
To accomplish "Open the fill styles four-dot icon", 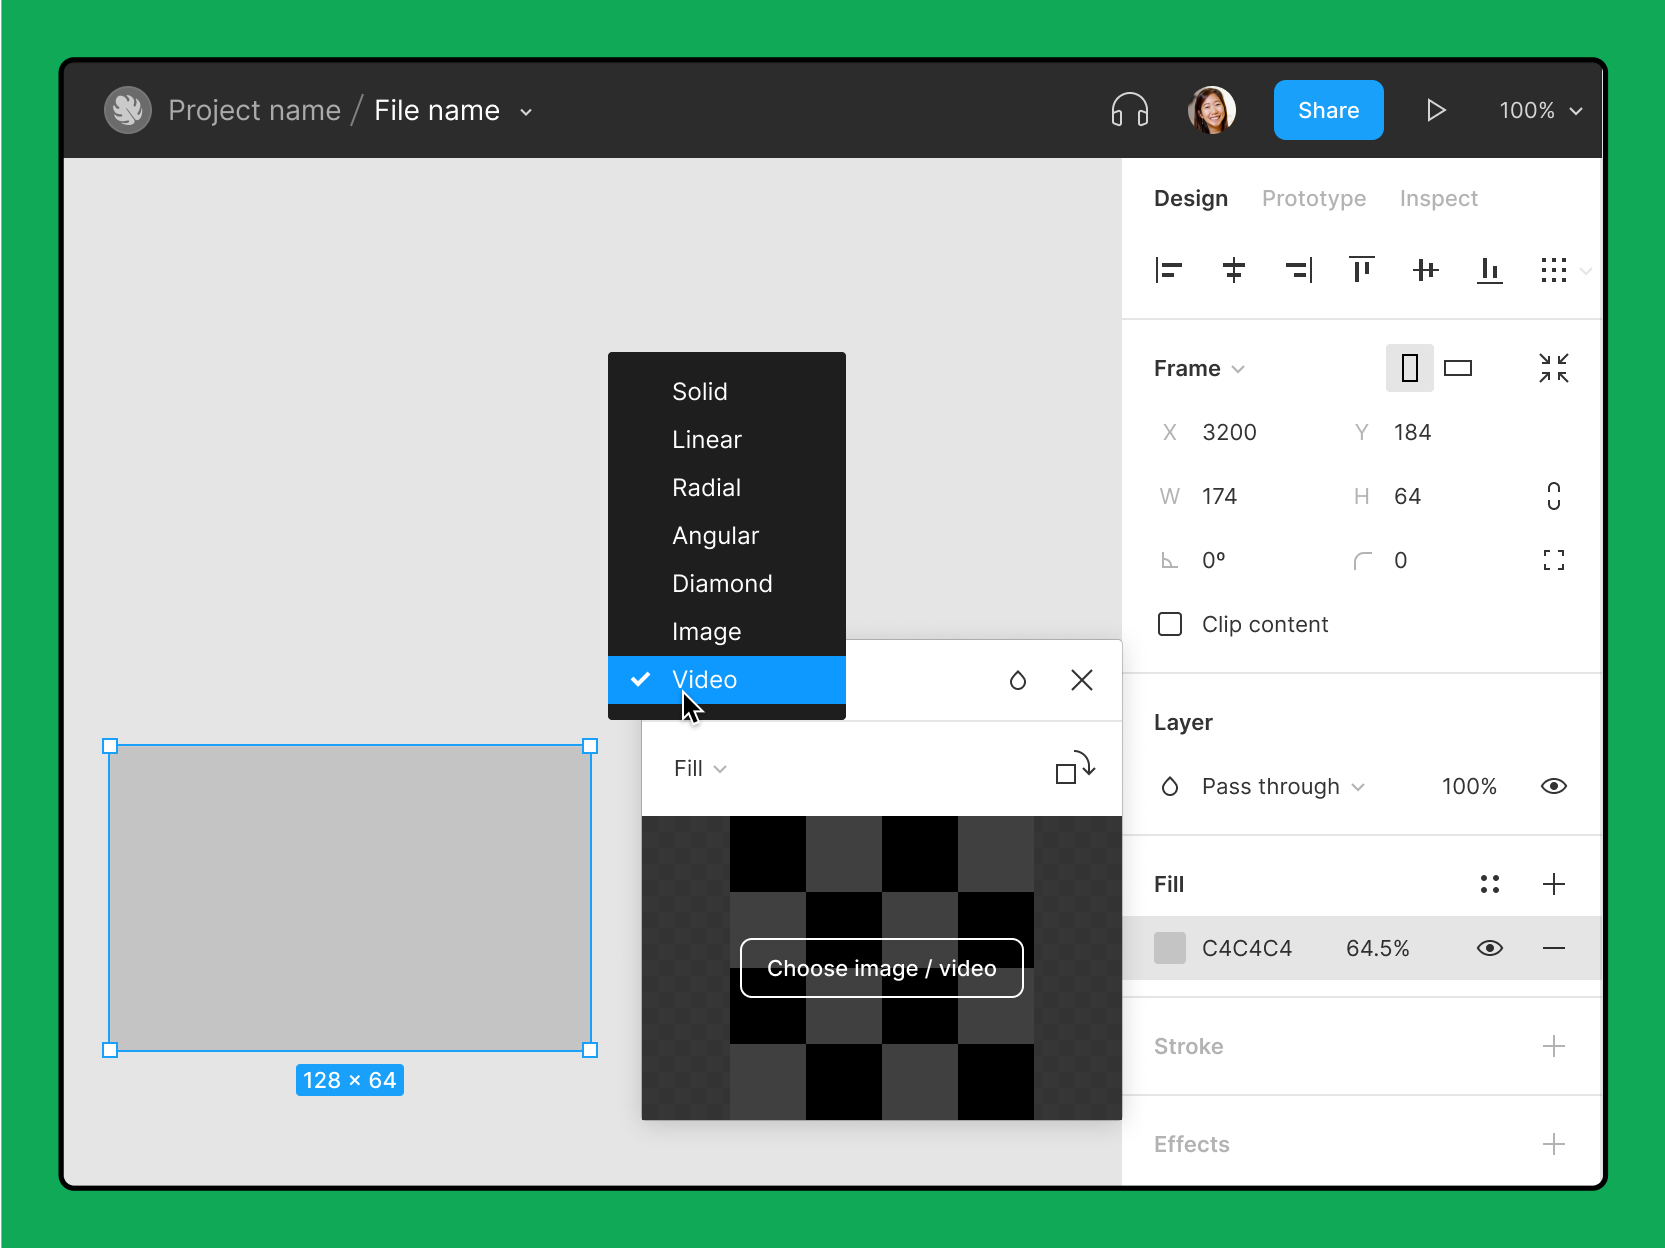I will (1489, 884).
